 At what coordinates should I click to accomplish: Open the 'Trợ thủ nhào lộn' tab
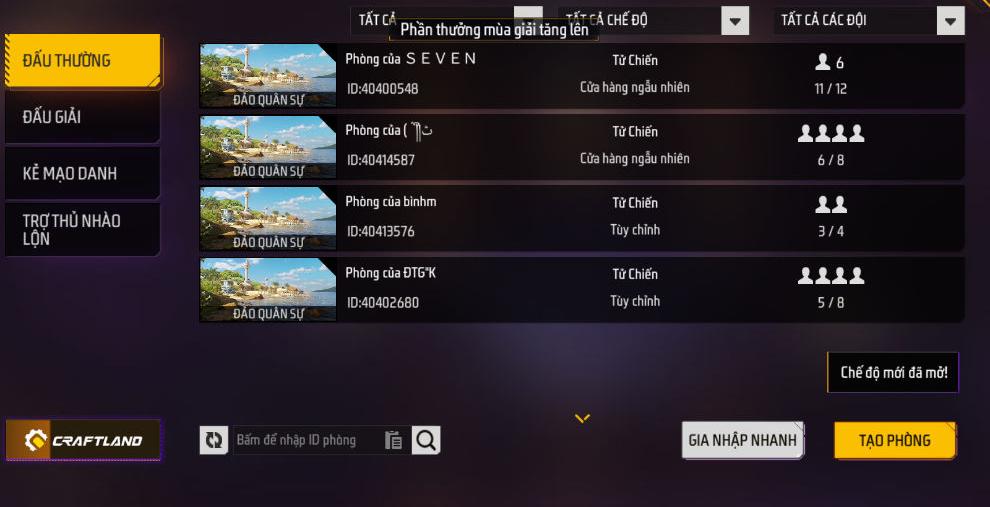click(83, 230)
